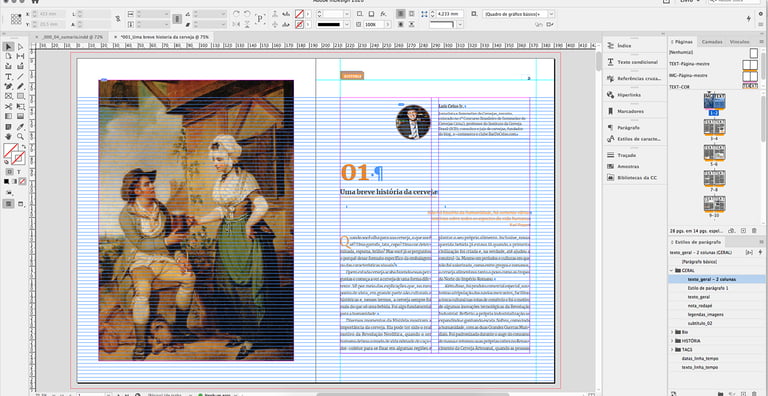Expand the HISTÓRIA style group

(672, 341)
